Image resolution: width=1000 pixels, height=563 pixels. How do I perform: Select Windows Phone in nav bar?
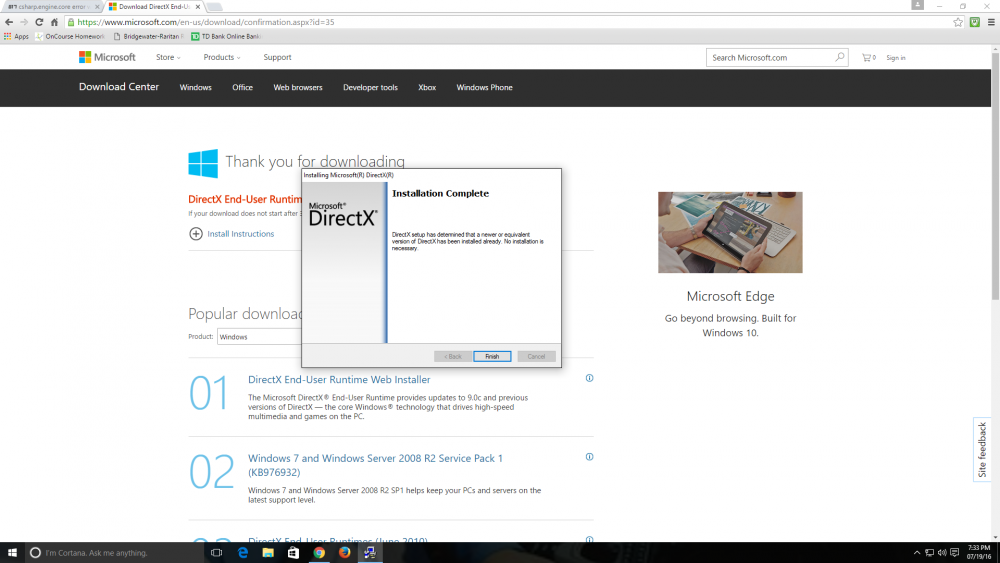point(484,87)
